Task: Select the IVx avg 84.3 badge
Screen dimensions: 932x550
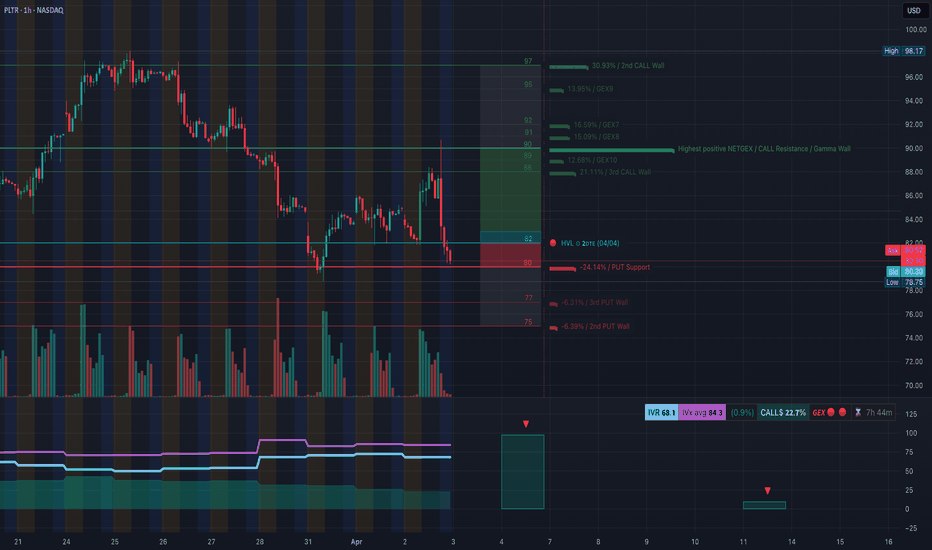Action: [702, 412]
